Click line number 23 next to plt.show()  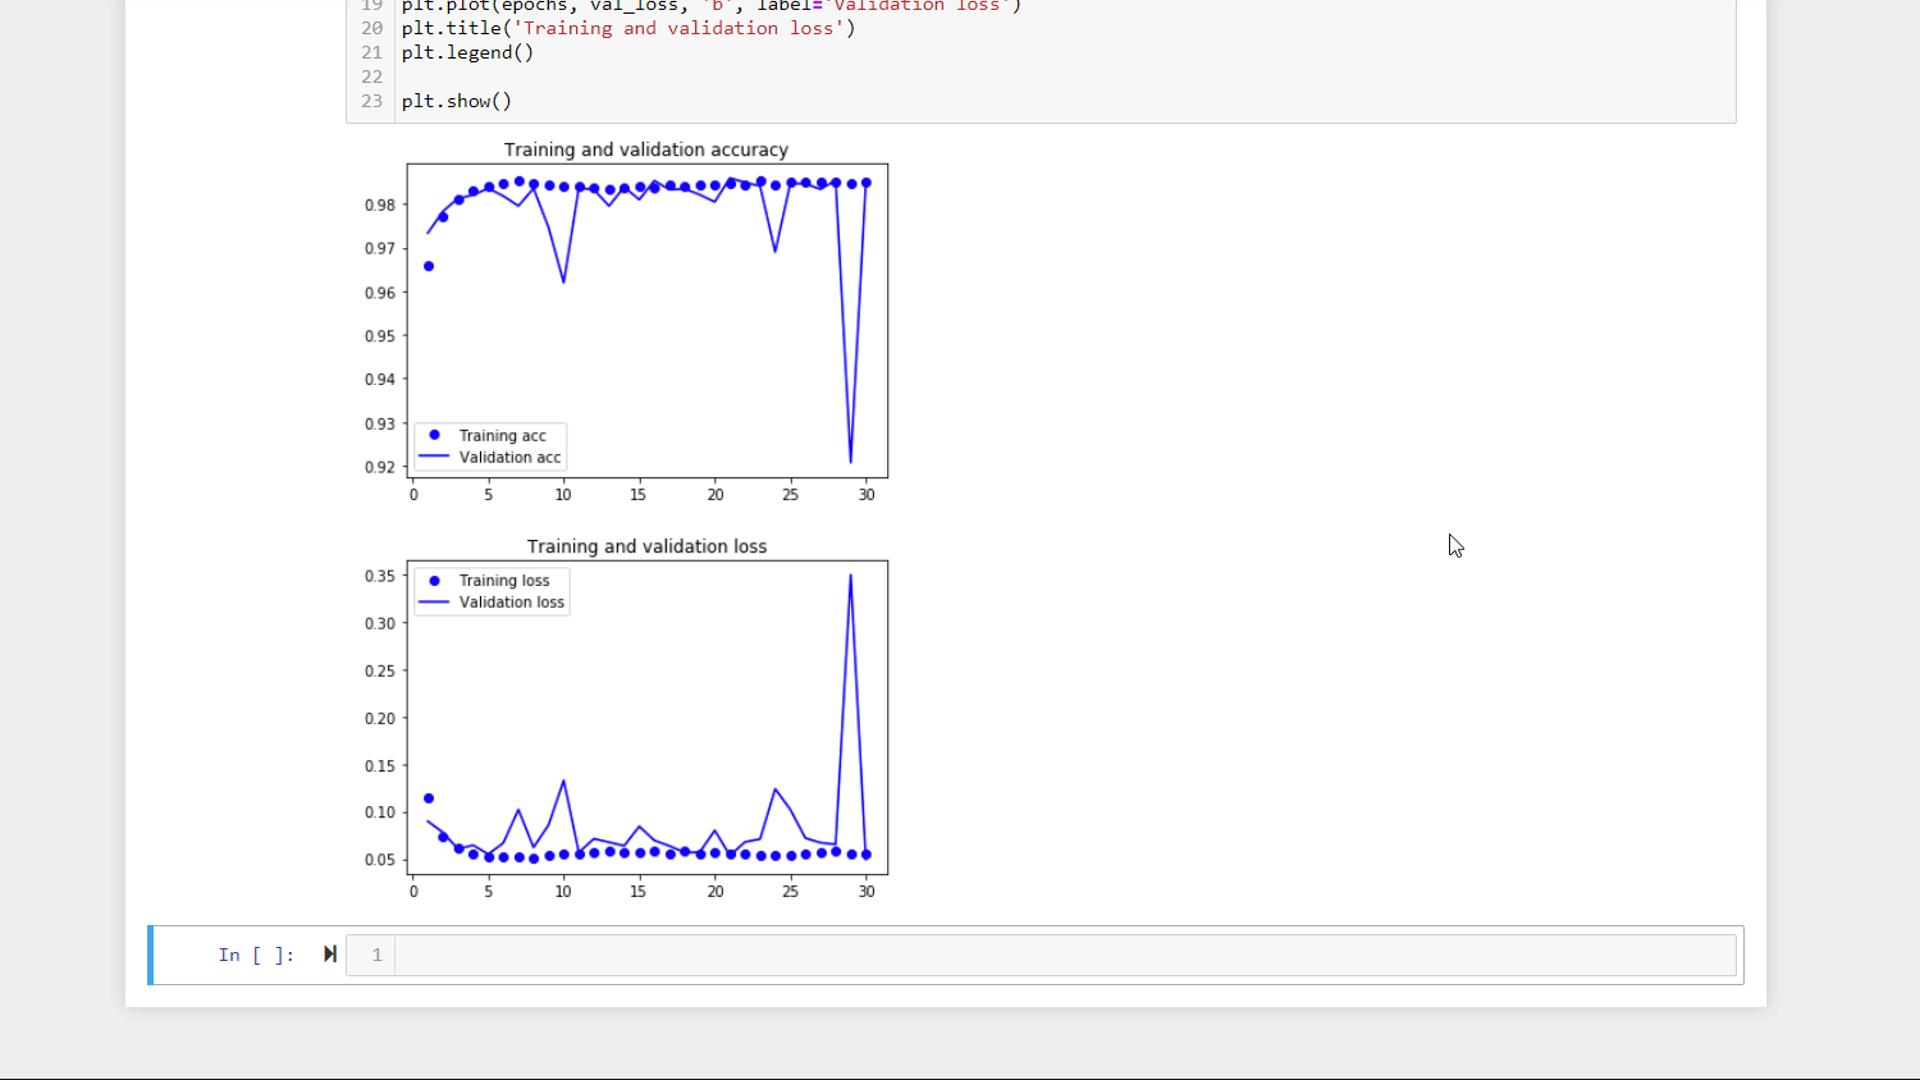coord(371,100)
